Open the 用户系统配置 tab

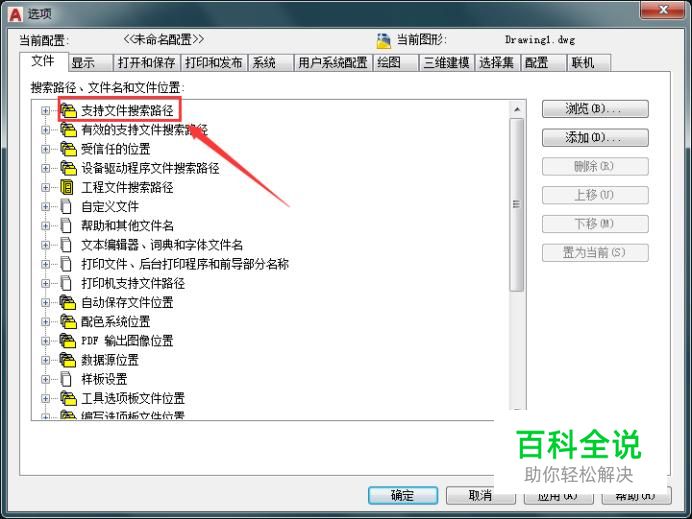click(333, 63)
